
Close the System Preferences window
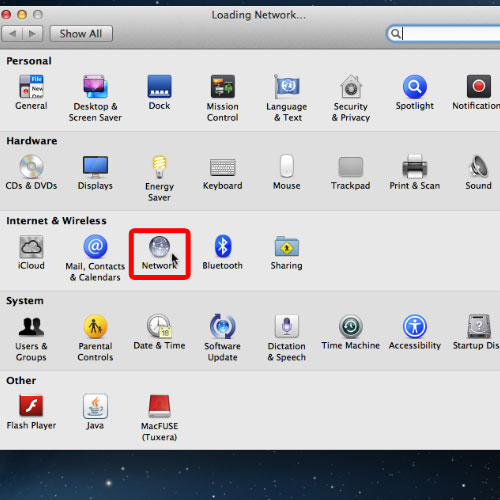click(x=6, y=14)
